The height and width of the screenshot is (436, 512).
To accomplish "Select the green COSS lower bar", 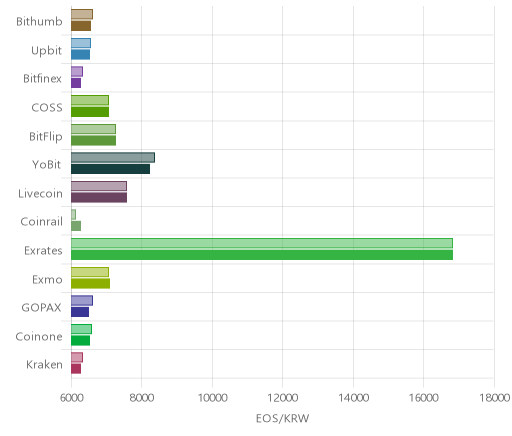I will click(90, 112).
